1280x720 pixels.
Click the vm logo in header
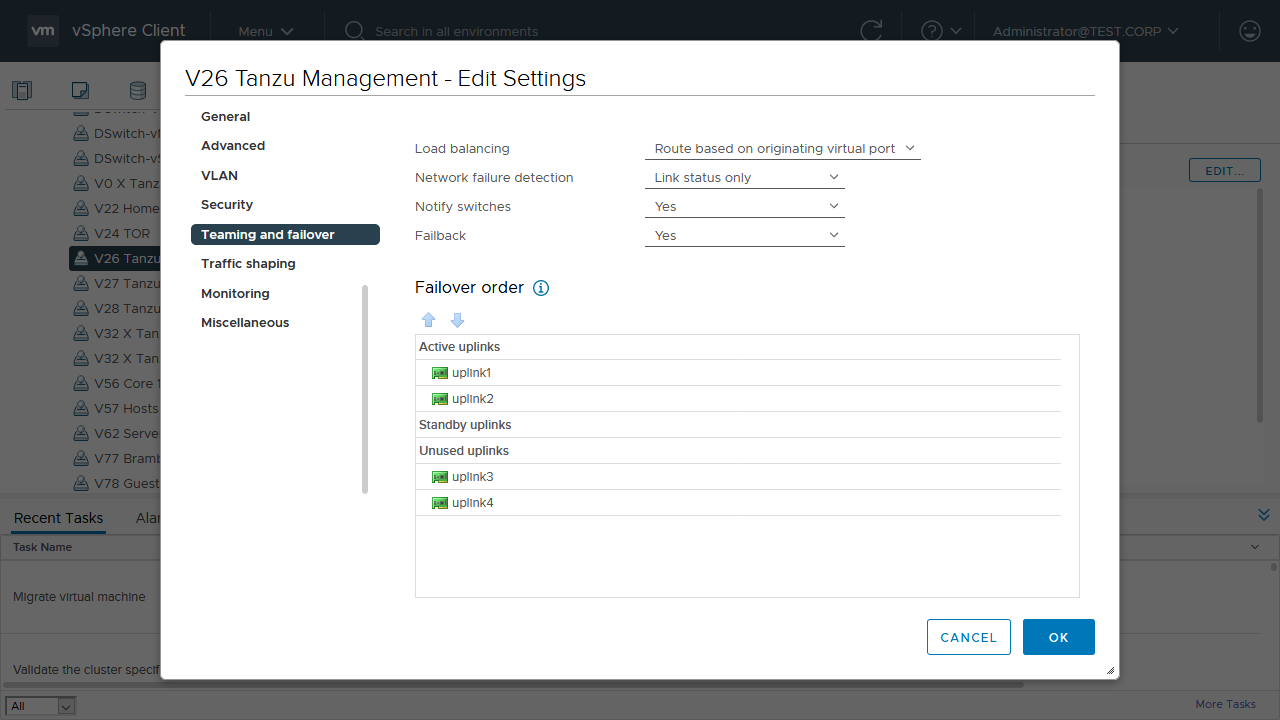[43, 31]
